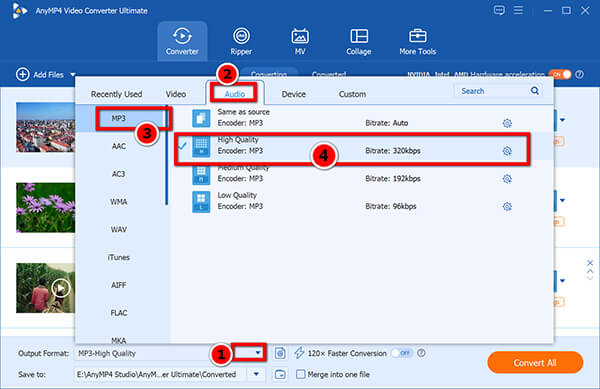Open format dropdown for the third video
The width and height of the screenshot is (600, 389).
(562, 281)
